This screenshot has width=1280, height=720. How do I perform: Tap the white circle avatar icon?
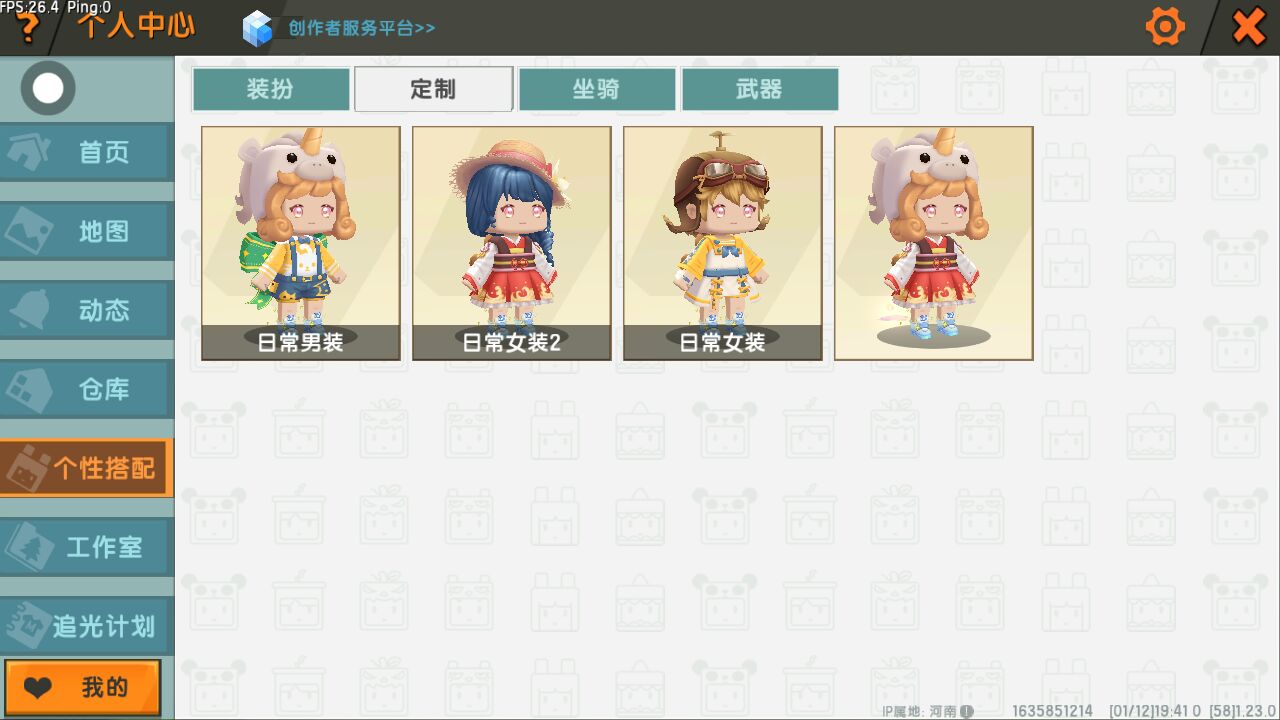coord(48,89)
